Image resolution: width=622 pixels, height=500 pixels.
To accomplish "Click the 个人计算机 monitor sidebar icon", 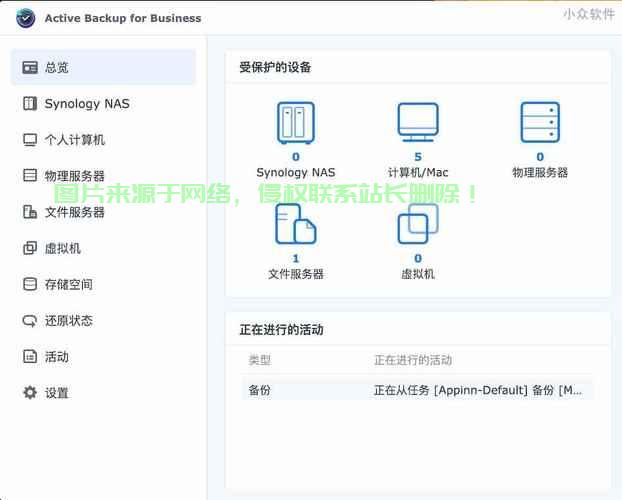I will tap(30, 140).
